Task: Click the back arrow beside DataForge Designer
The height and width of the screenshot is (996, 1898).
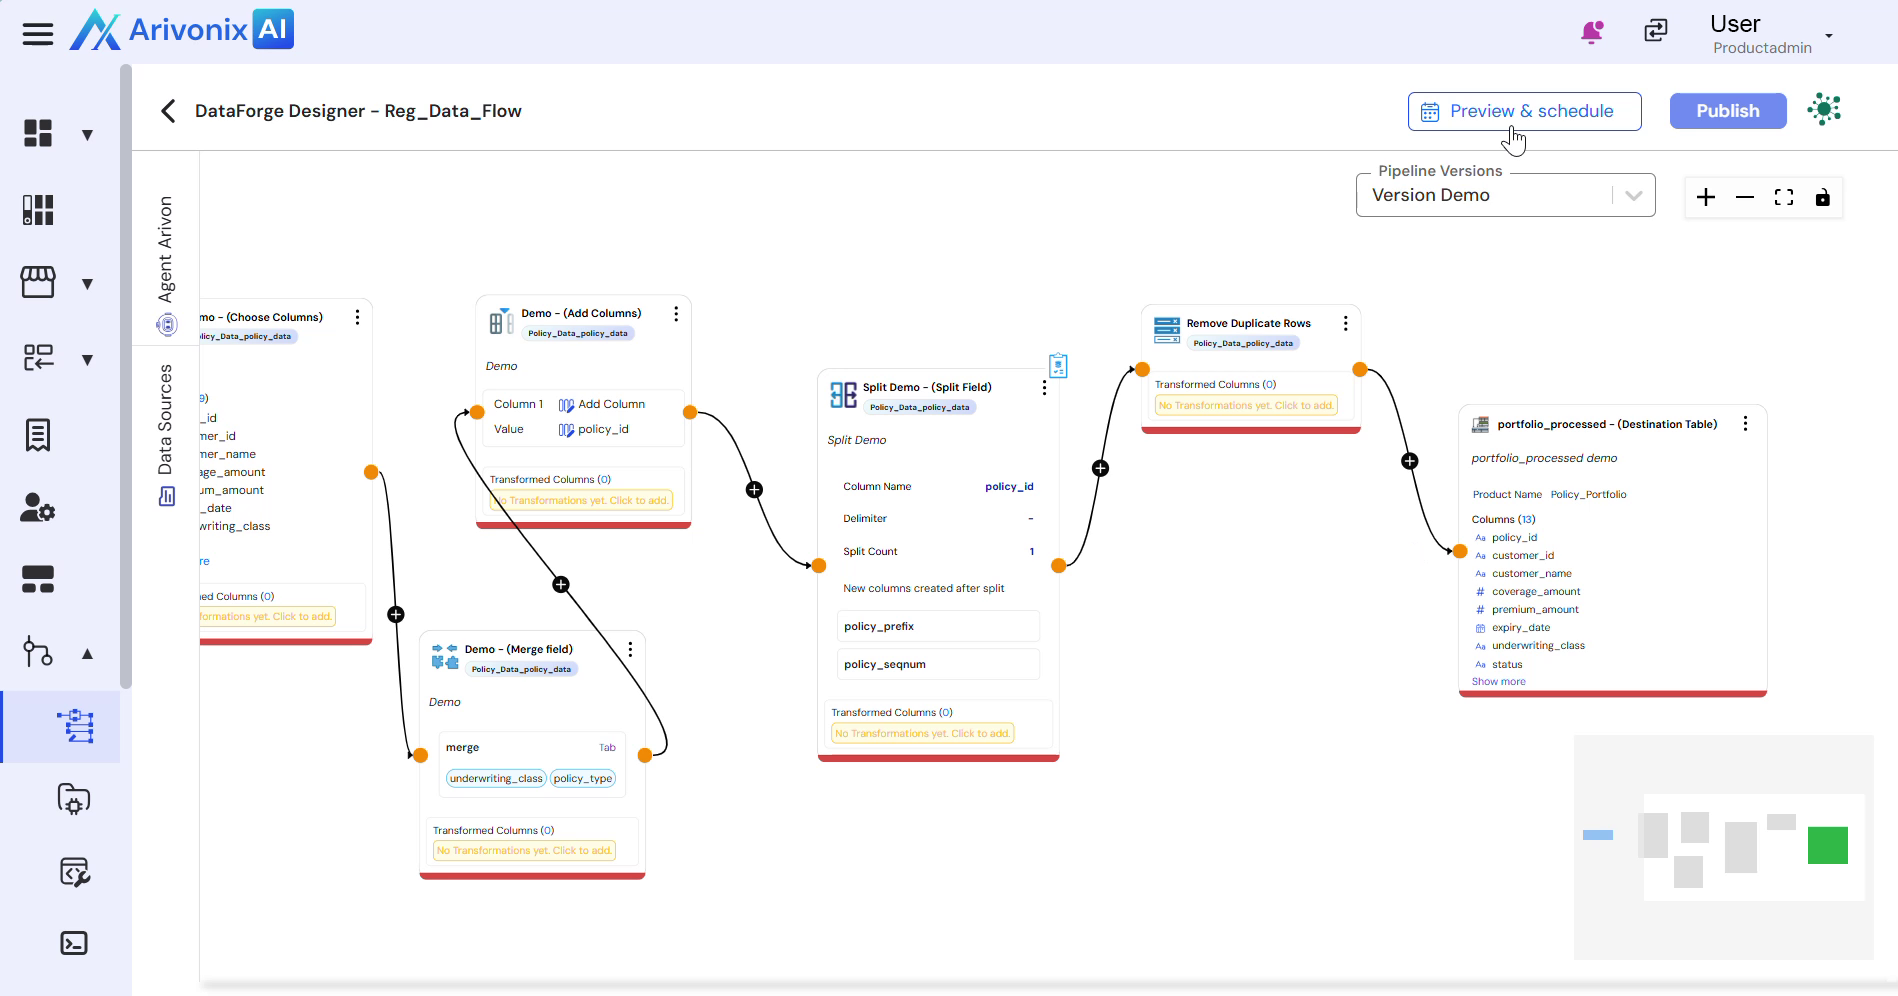Action: pyautogui.click(x=168, y=111)
